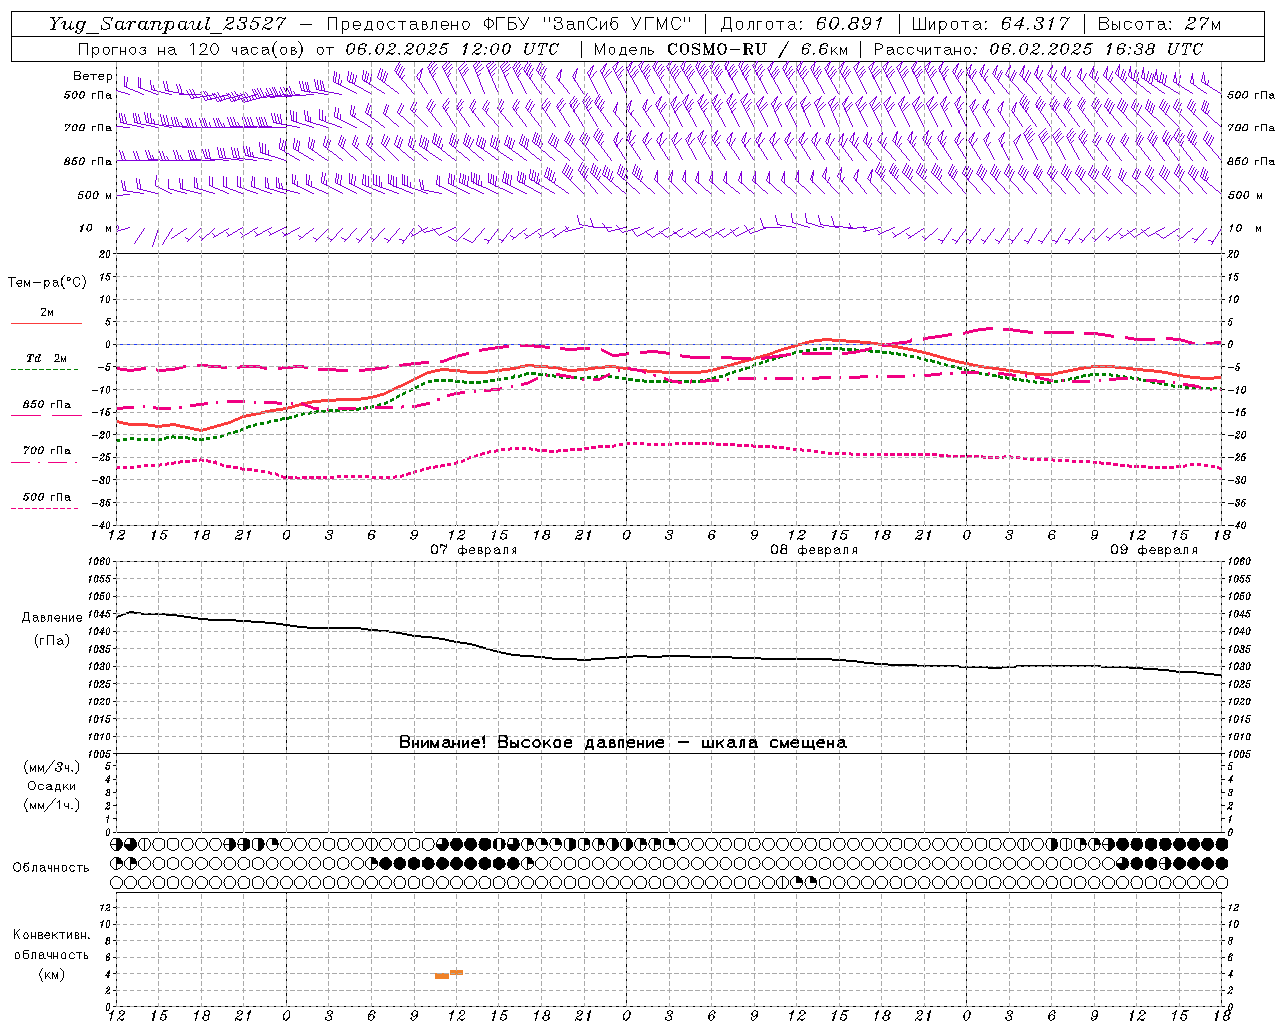This screenshot has height=1024, width=1280.
Task: Click the 09 февраля date label
Action: tap(1154, 550)
